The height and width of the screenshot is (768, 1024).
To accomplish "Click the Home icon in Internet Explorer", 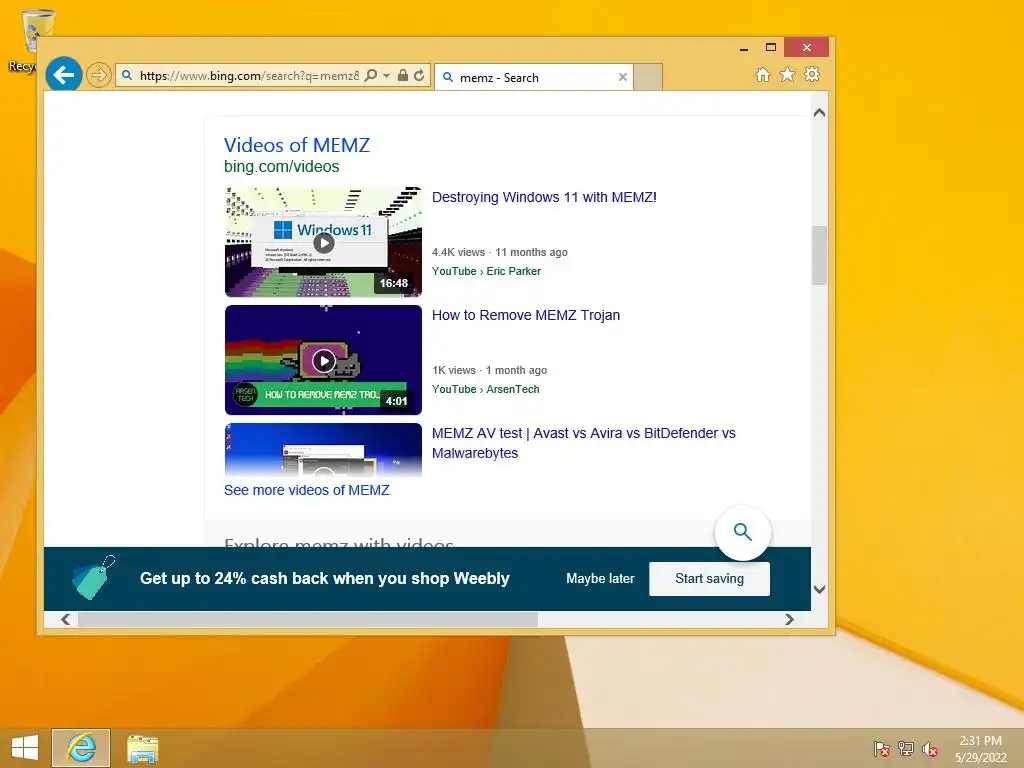I will pos(762,74).
